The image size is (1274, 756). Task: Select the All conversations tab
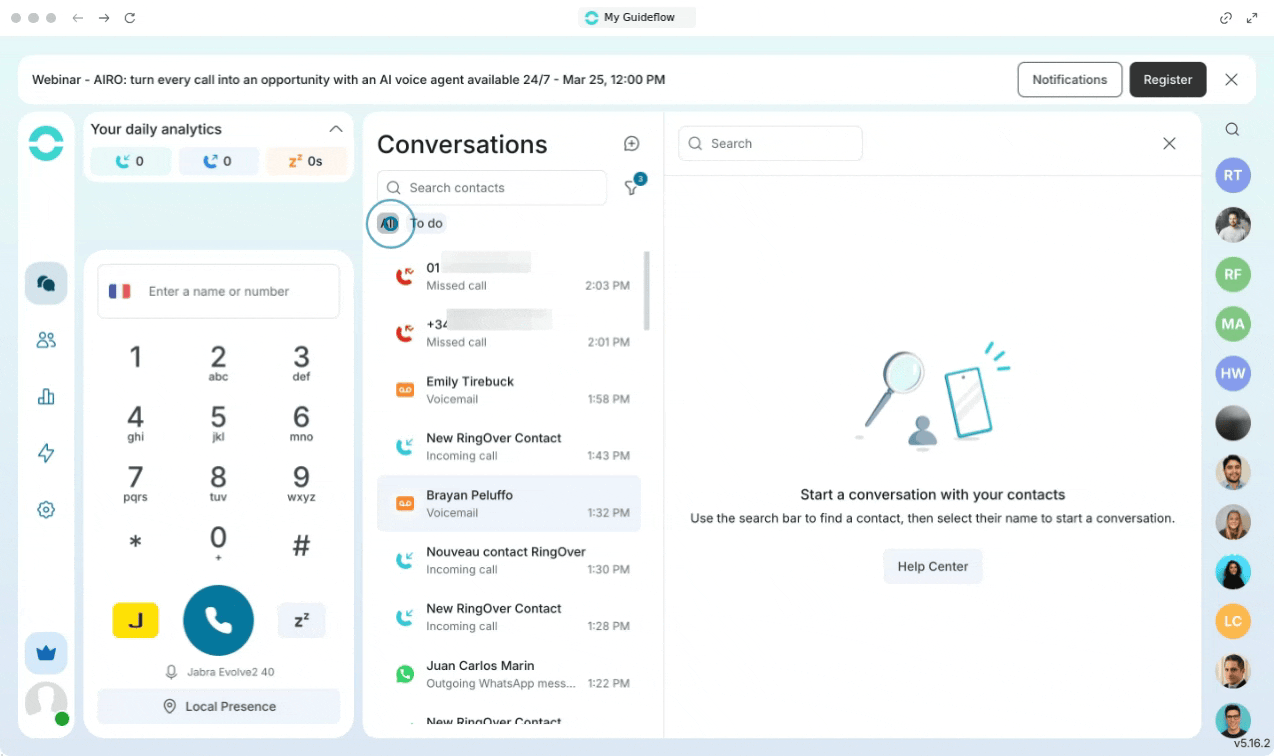[389, 223]
